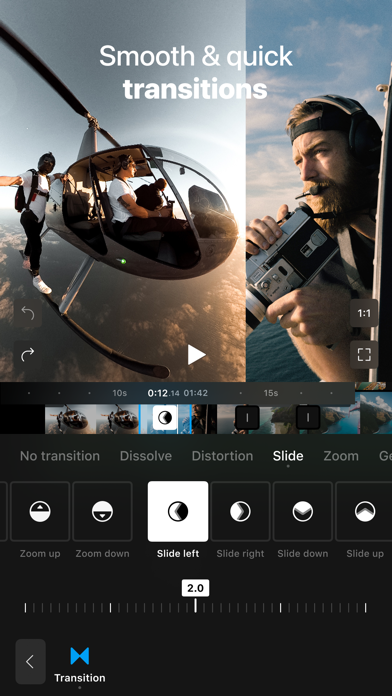Play the video preview
The width and height of the screenshot is (392, 696).
(196, 355)
